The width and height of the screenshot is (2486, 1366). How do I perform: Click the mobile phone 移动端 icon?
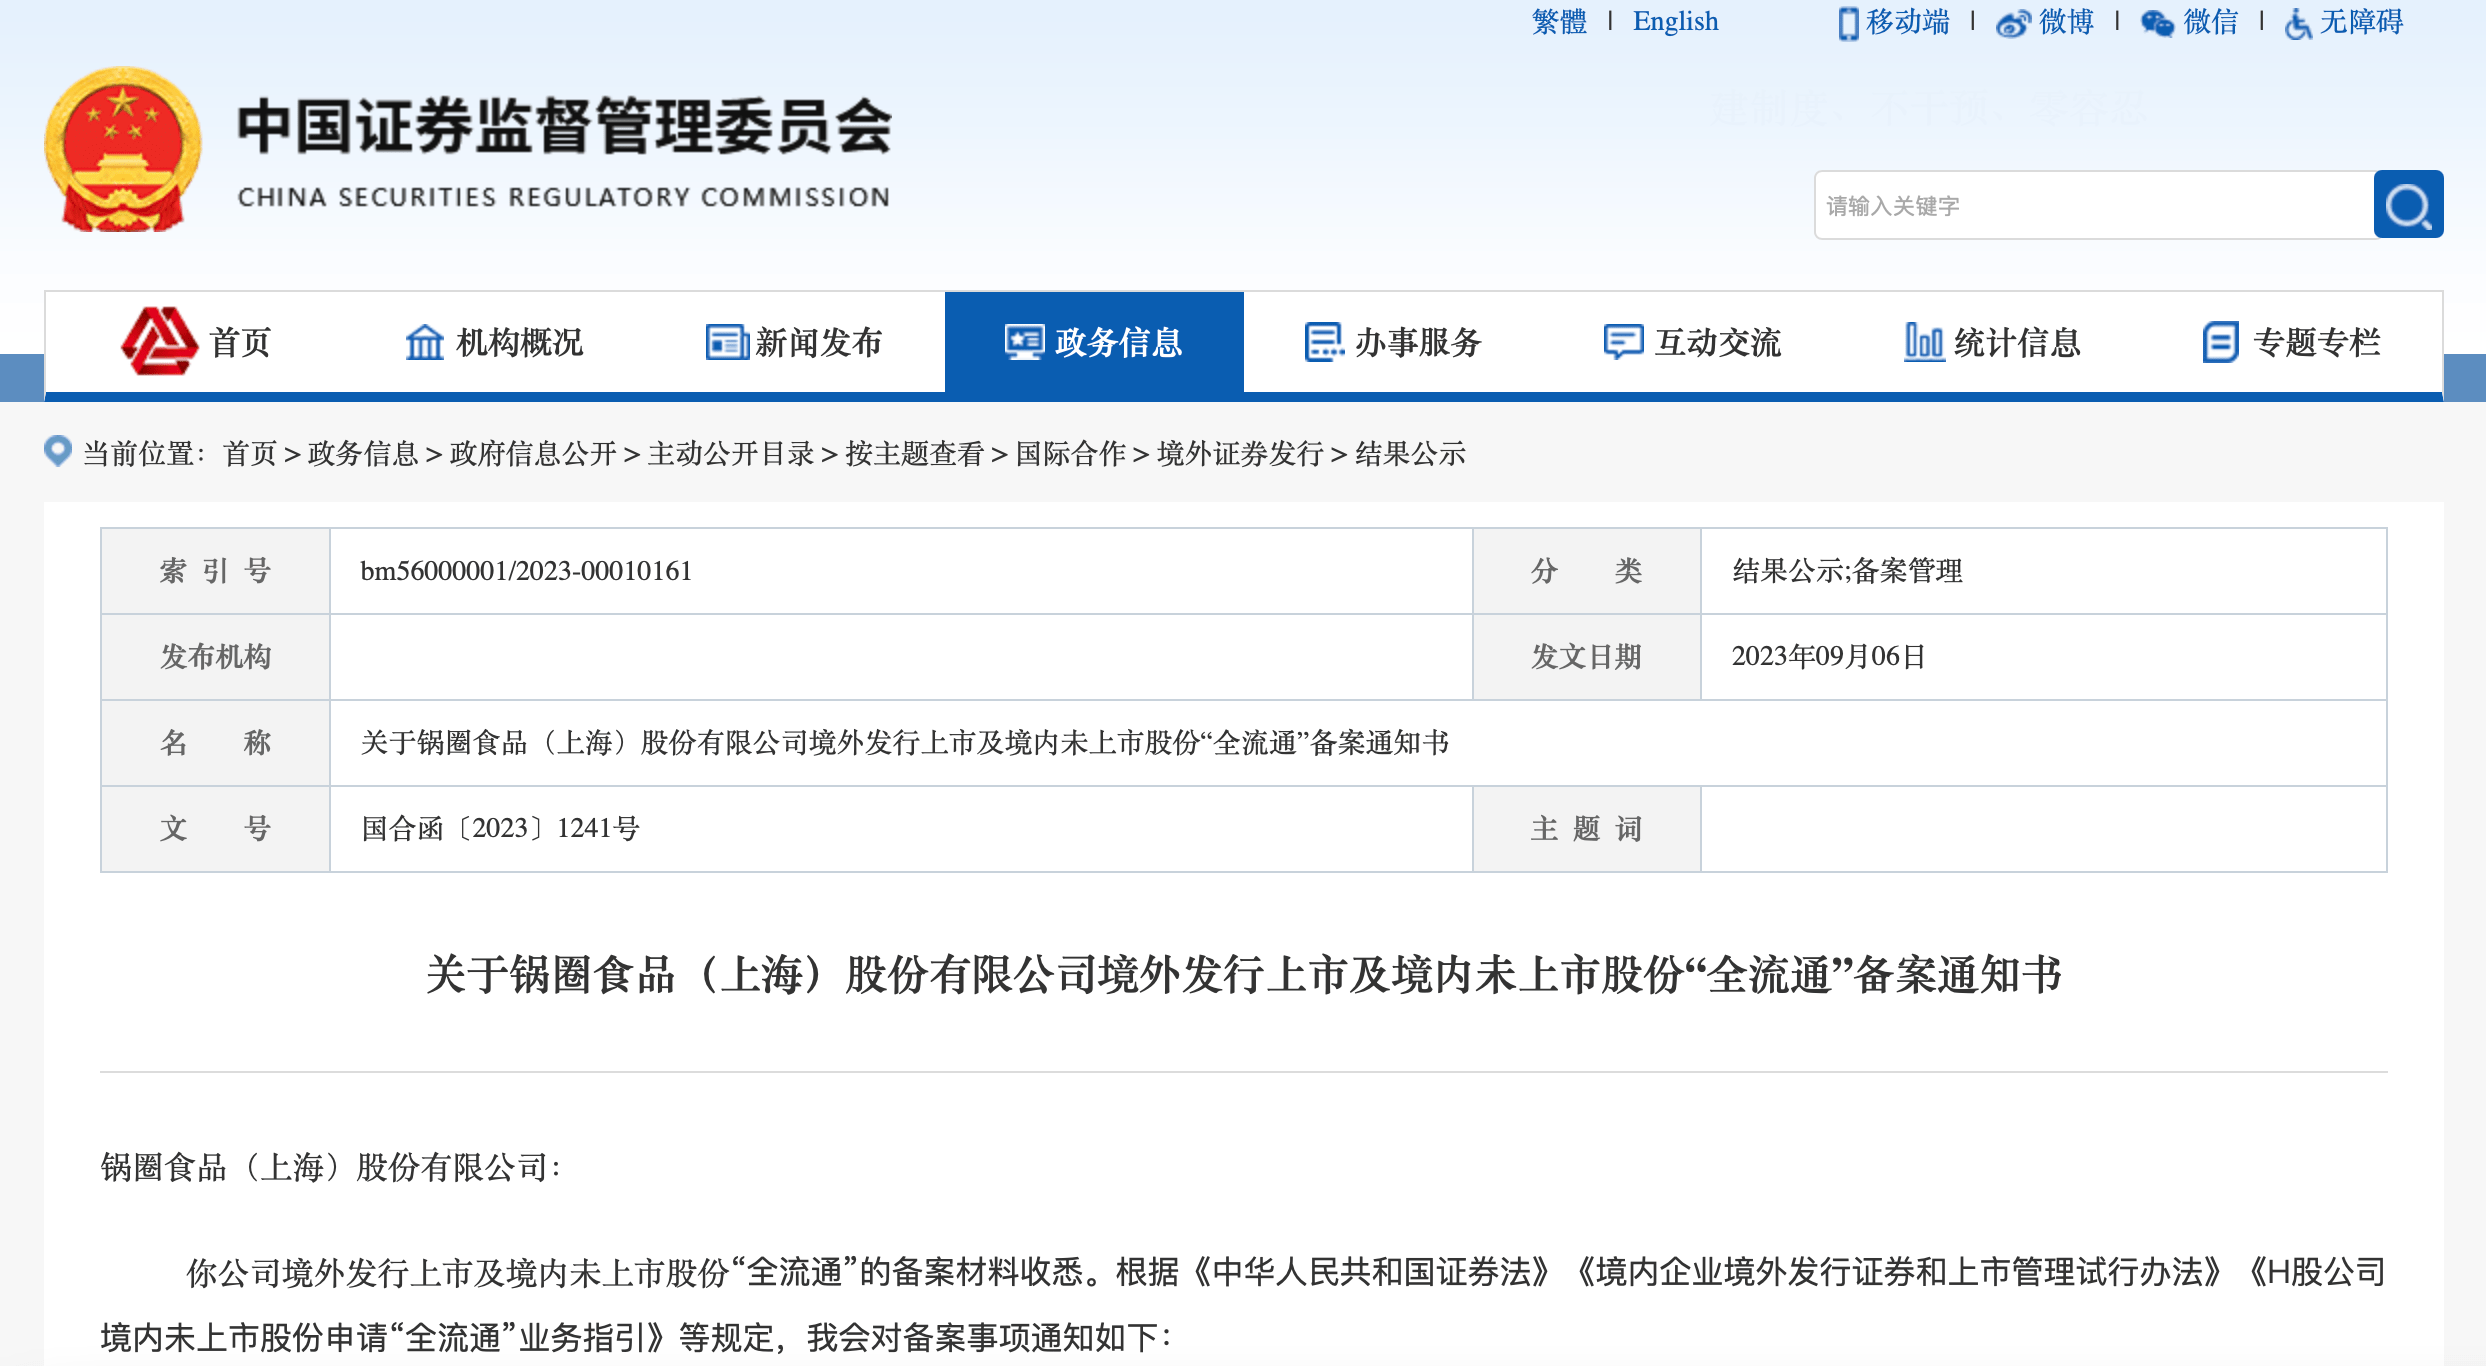pos(1848,23)
